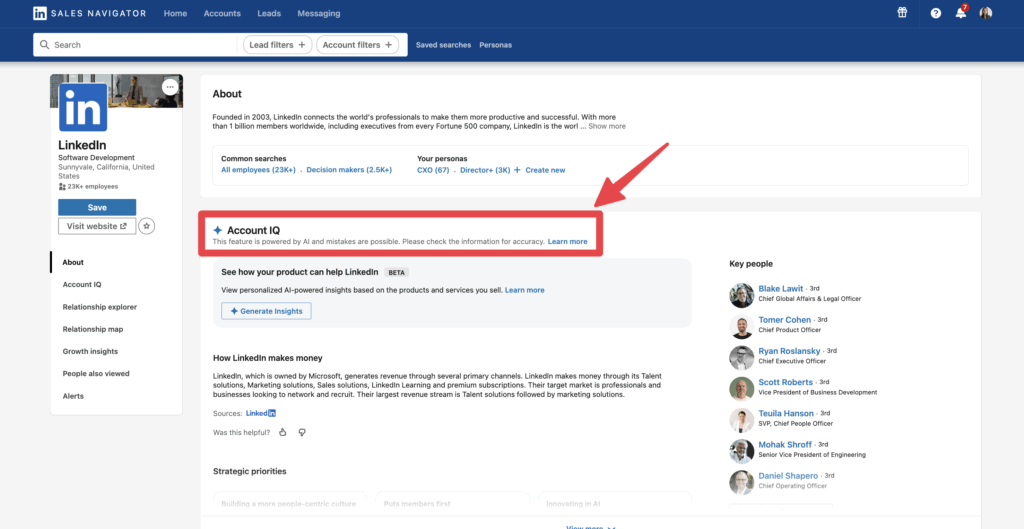Select Relationship explorer in the sidebar
The width and height of the screenshot is (1024, 529).
coord(100,307)
